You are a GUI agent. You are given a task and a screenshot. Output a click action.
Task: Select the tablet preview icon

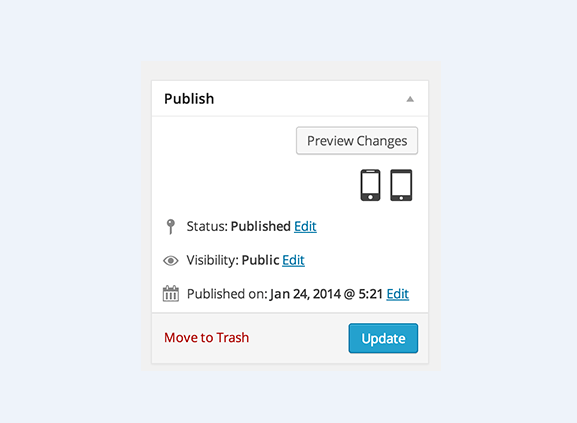point(401,185)
